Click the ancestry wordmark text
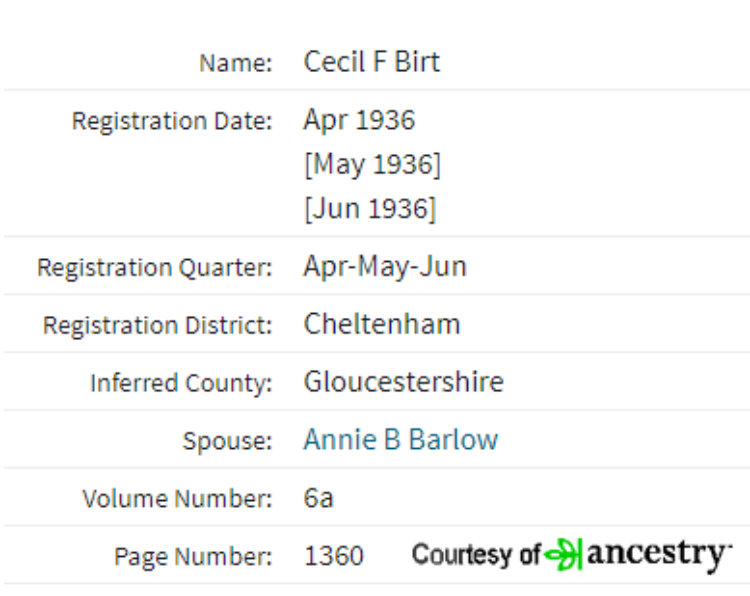 pyautogui.click(x=659, y=555)
